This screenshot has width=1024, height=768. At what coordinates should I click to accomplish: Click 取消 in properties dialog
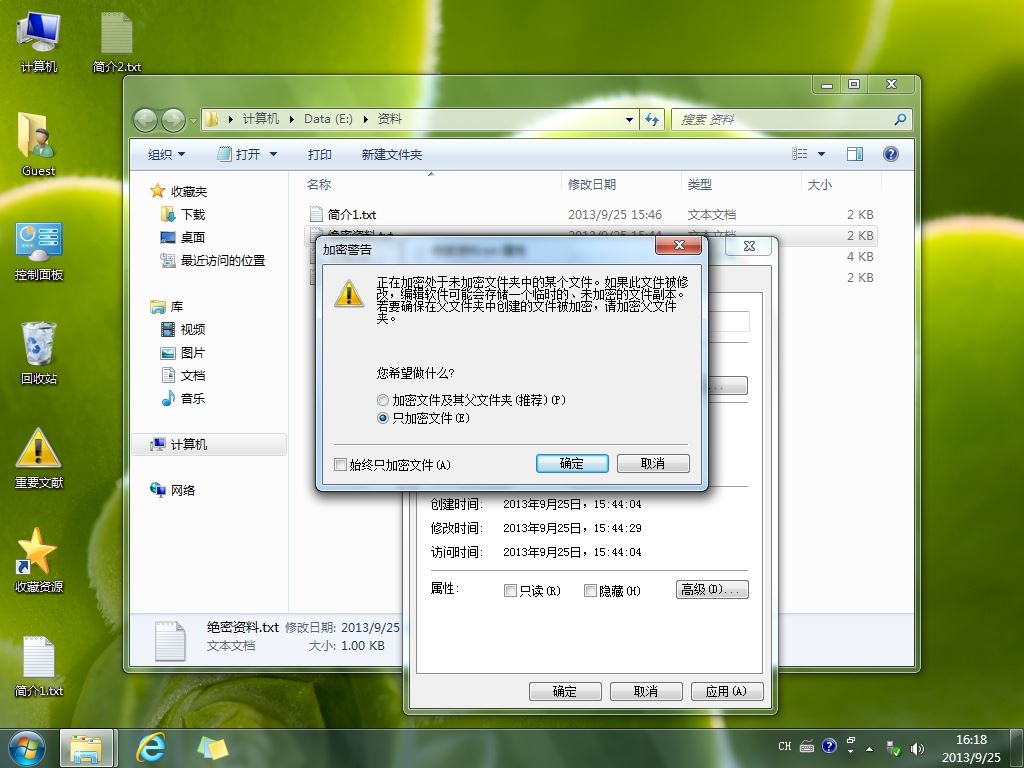tap(646, 692)
